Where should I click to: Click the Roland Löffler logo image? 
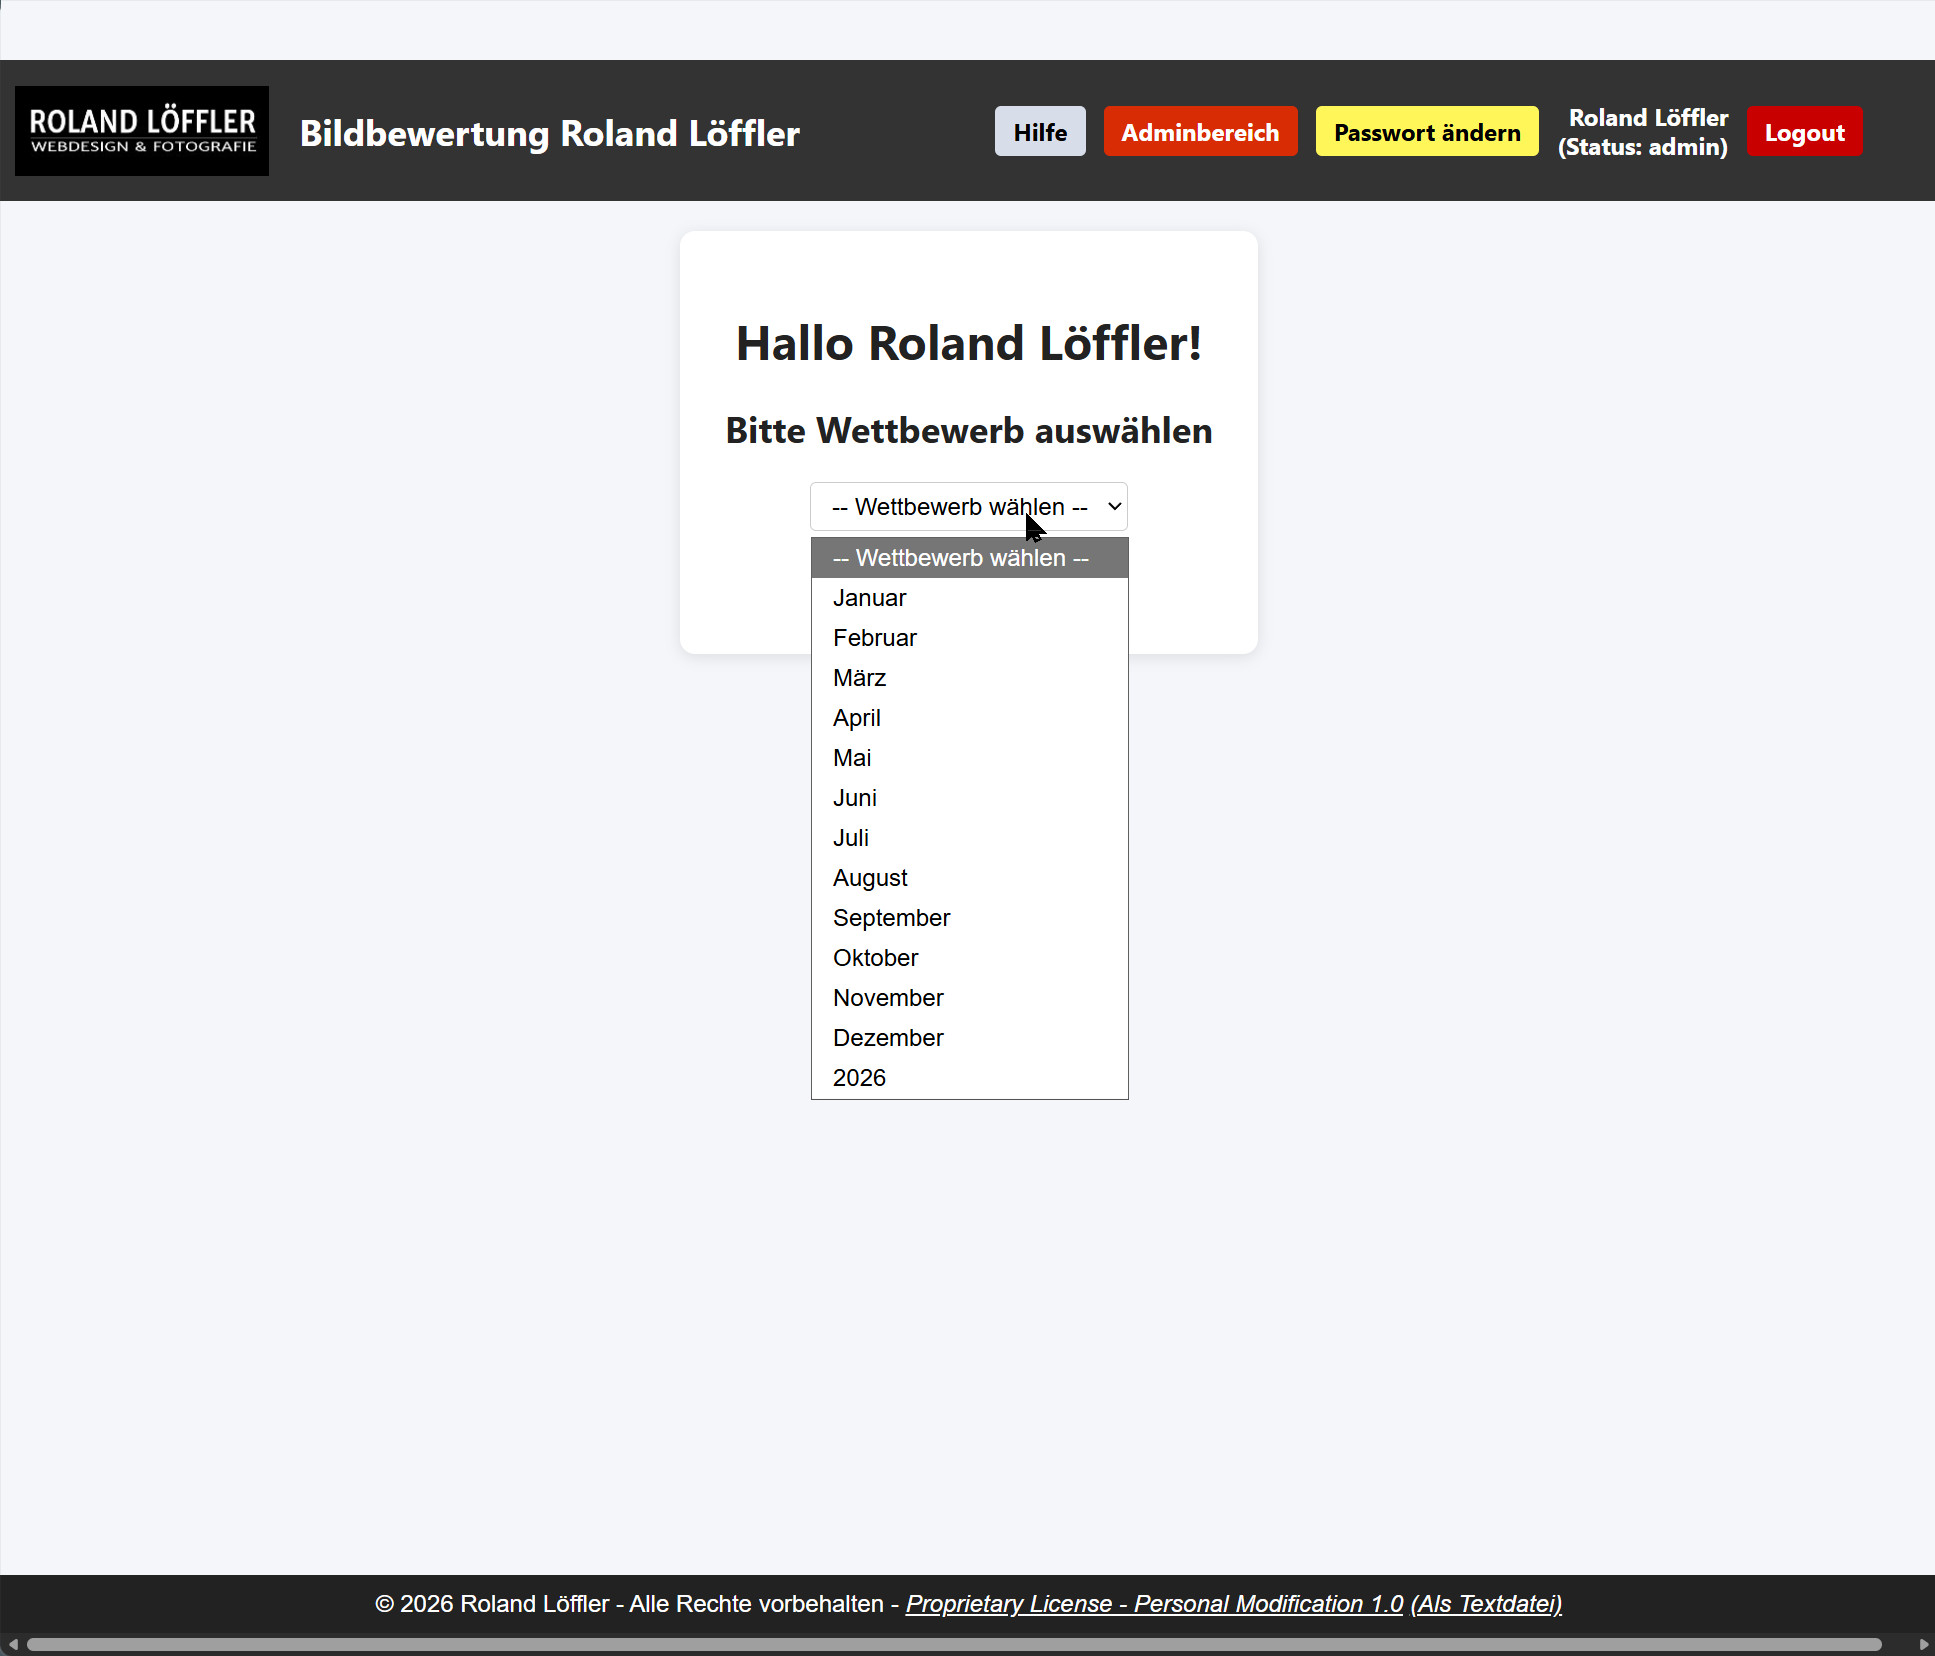pos(142,131)
